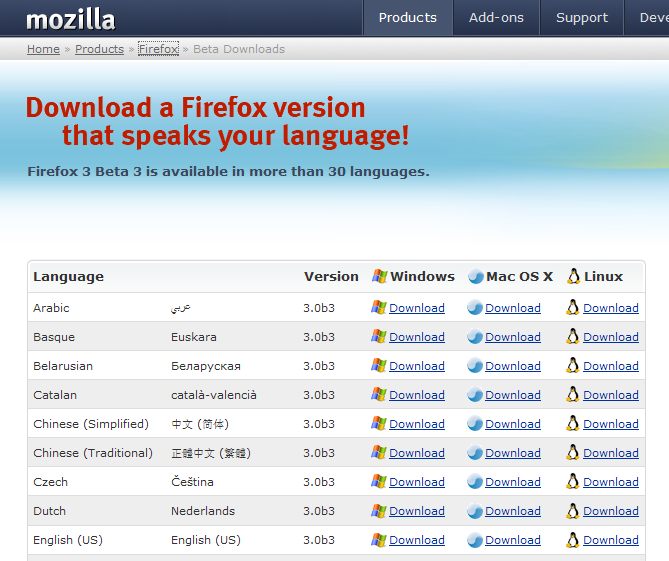The width and height of the screenshot is (669, 561).
Task: Click the Linux column header
Action: [x=595, y=276]
